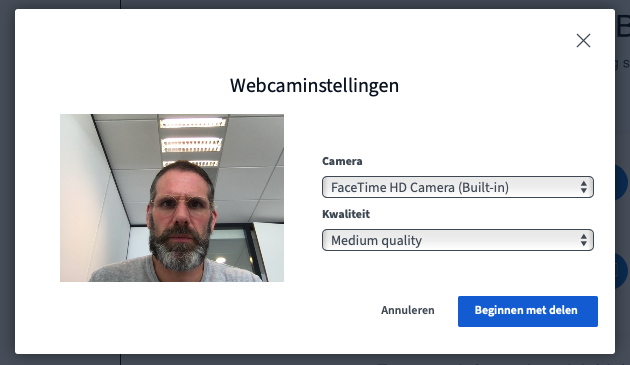630x365 pixels.
Task: Click the Camera field label
Action: (342, 161)
